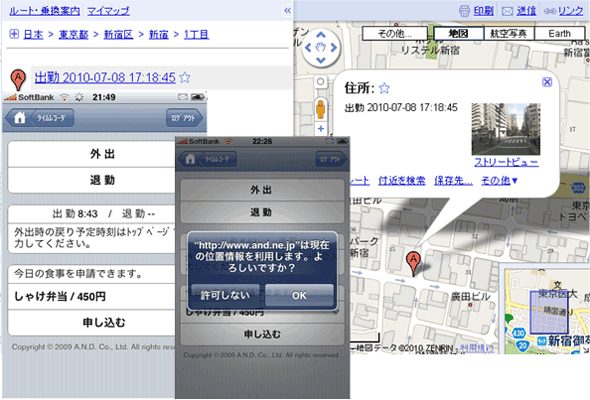Tap OK in the location dialog
This screenshot has height=400, width=590.
(299, 295)
